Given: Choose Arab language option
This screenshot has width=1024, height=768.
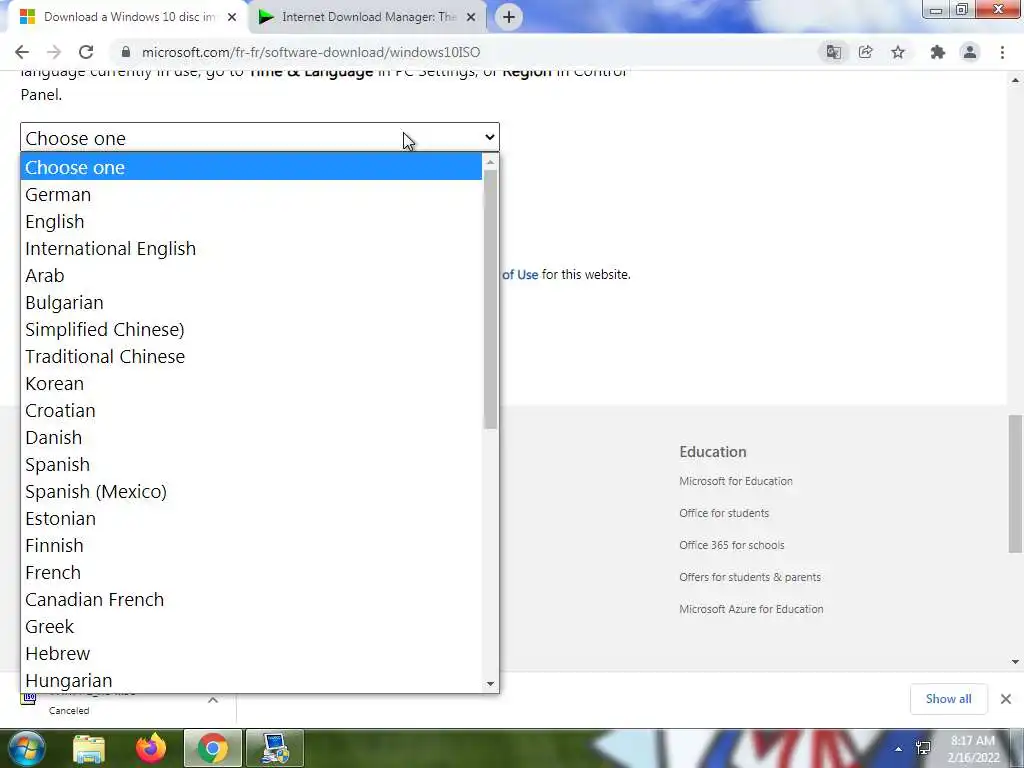Looking at the screenshot, I should (251, 276).
